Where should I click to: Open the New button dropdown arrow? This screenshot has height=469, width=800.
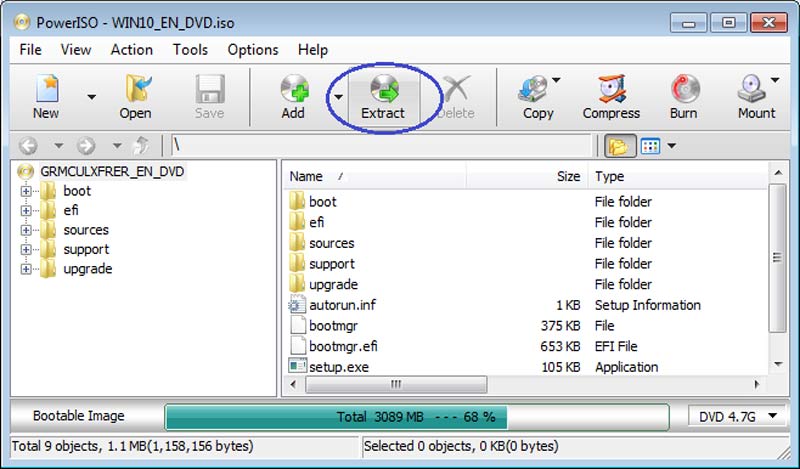coord(91,97)
